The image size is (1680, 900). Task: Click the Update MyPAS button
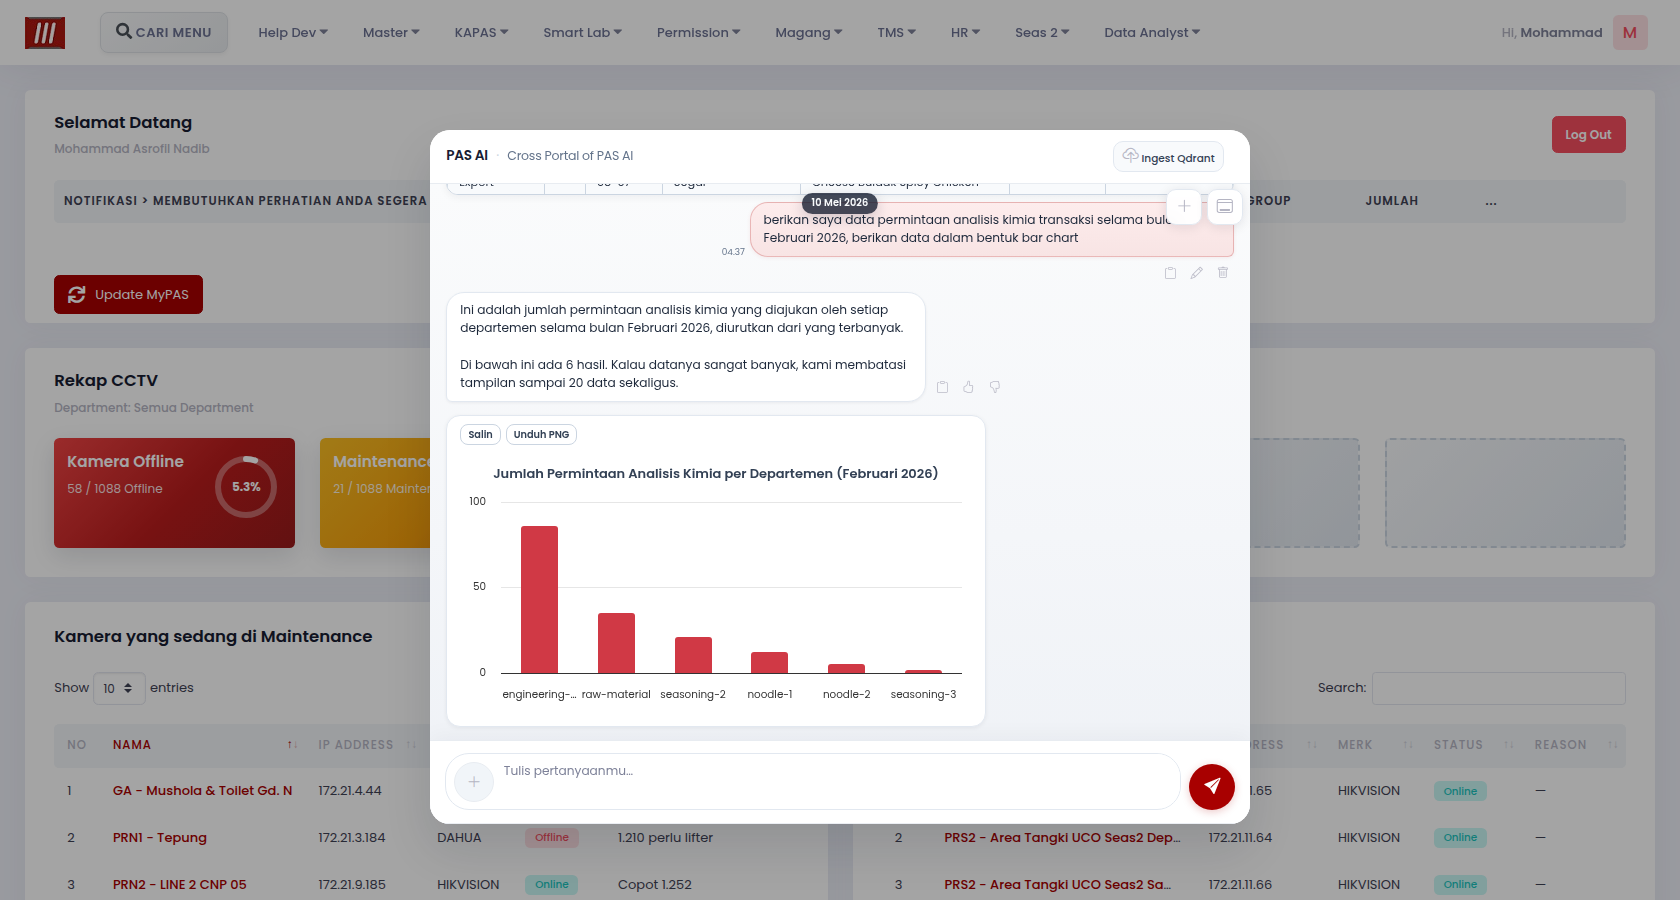click(x=128, y=294)
